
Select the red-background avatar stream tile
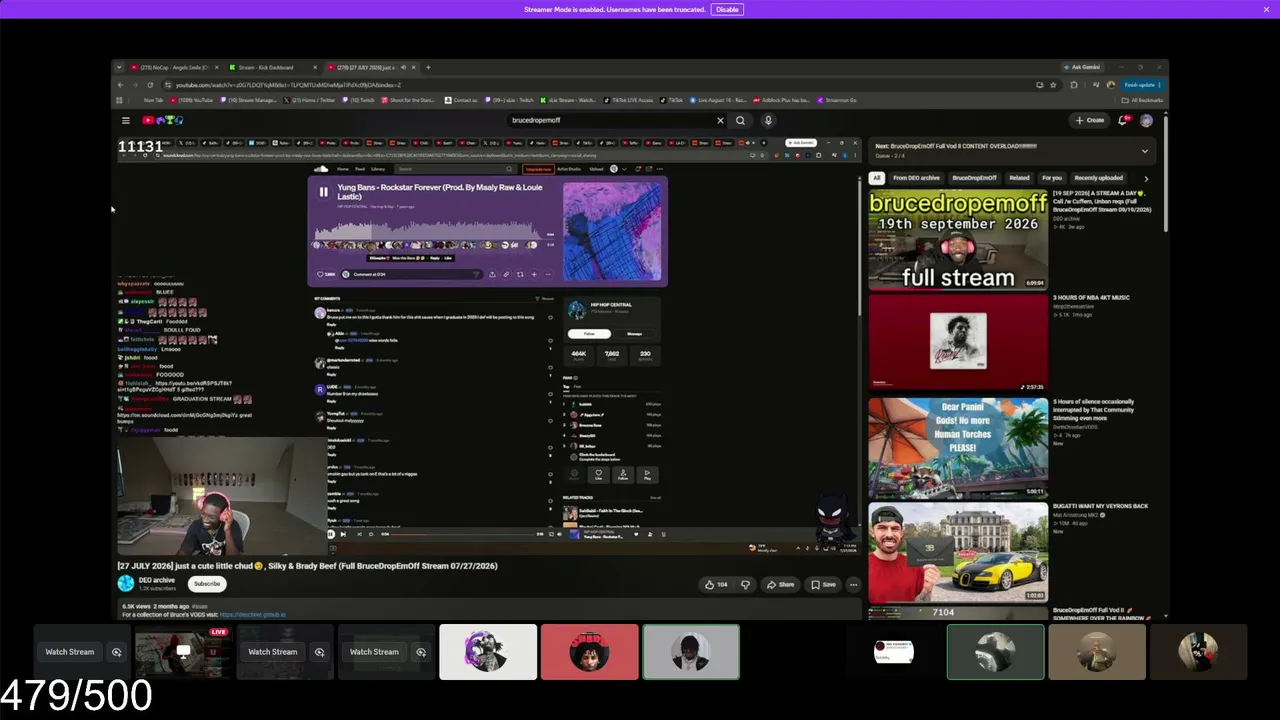589,652
